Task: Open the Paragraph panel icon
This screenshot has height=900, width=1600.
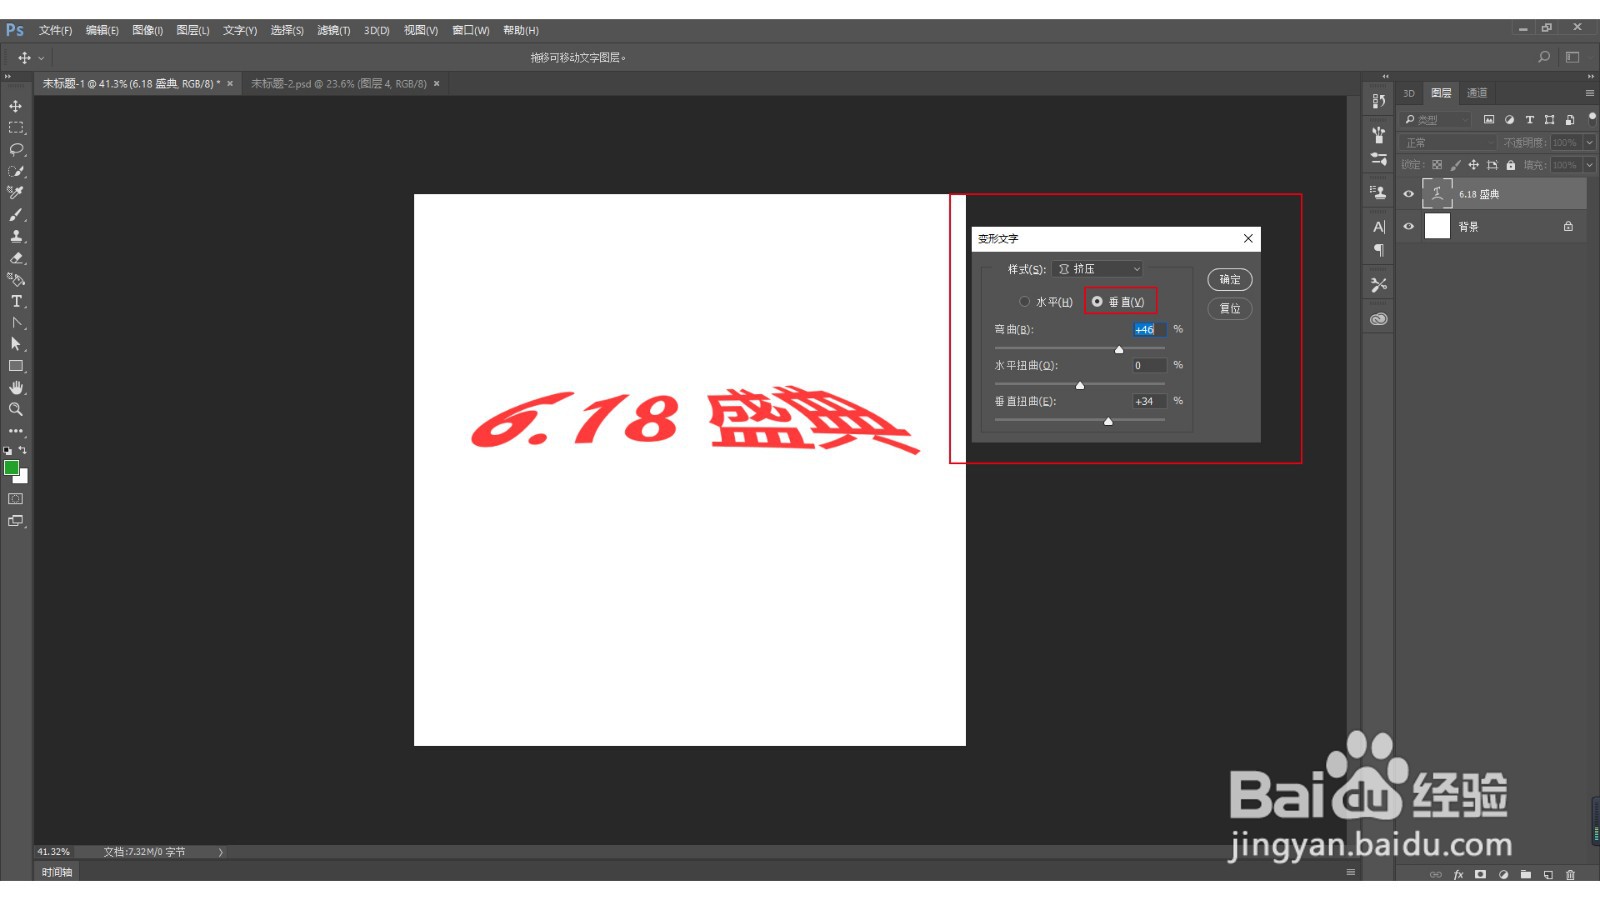Action: (1379, 250)
